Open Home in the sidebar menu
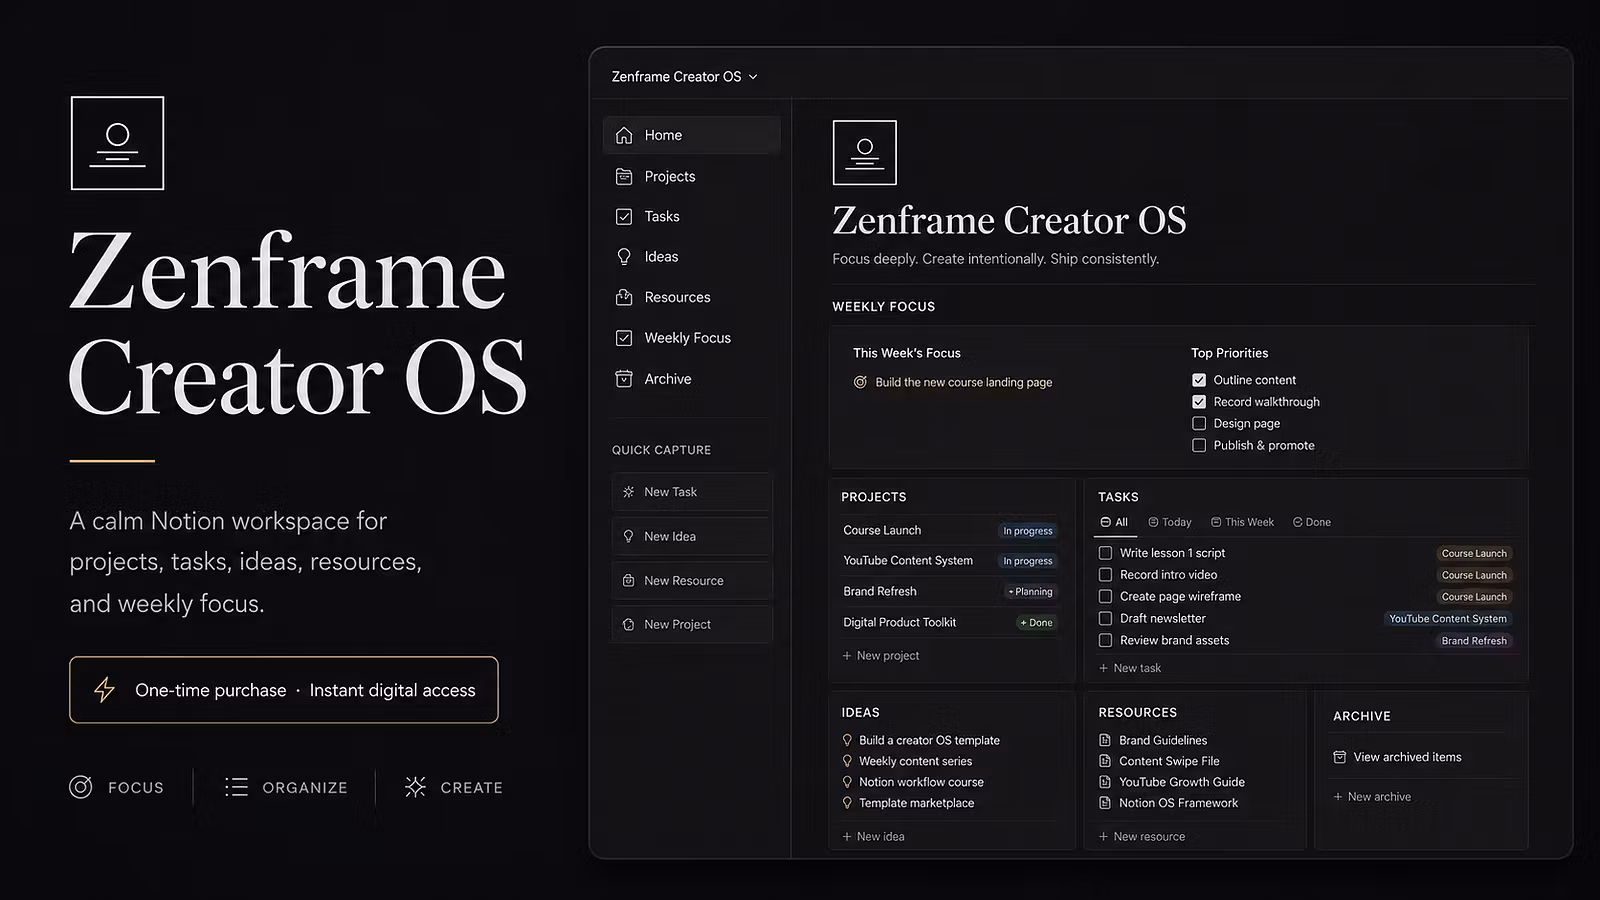Screen dimensions: 1600x900 691,135
